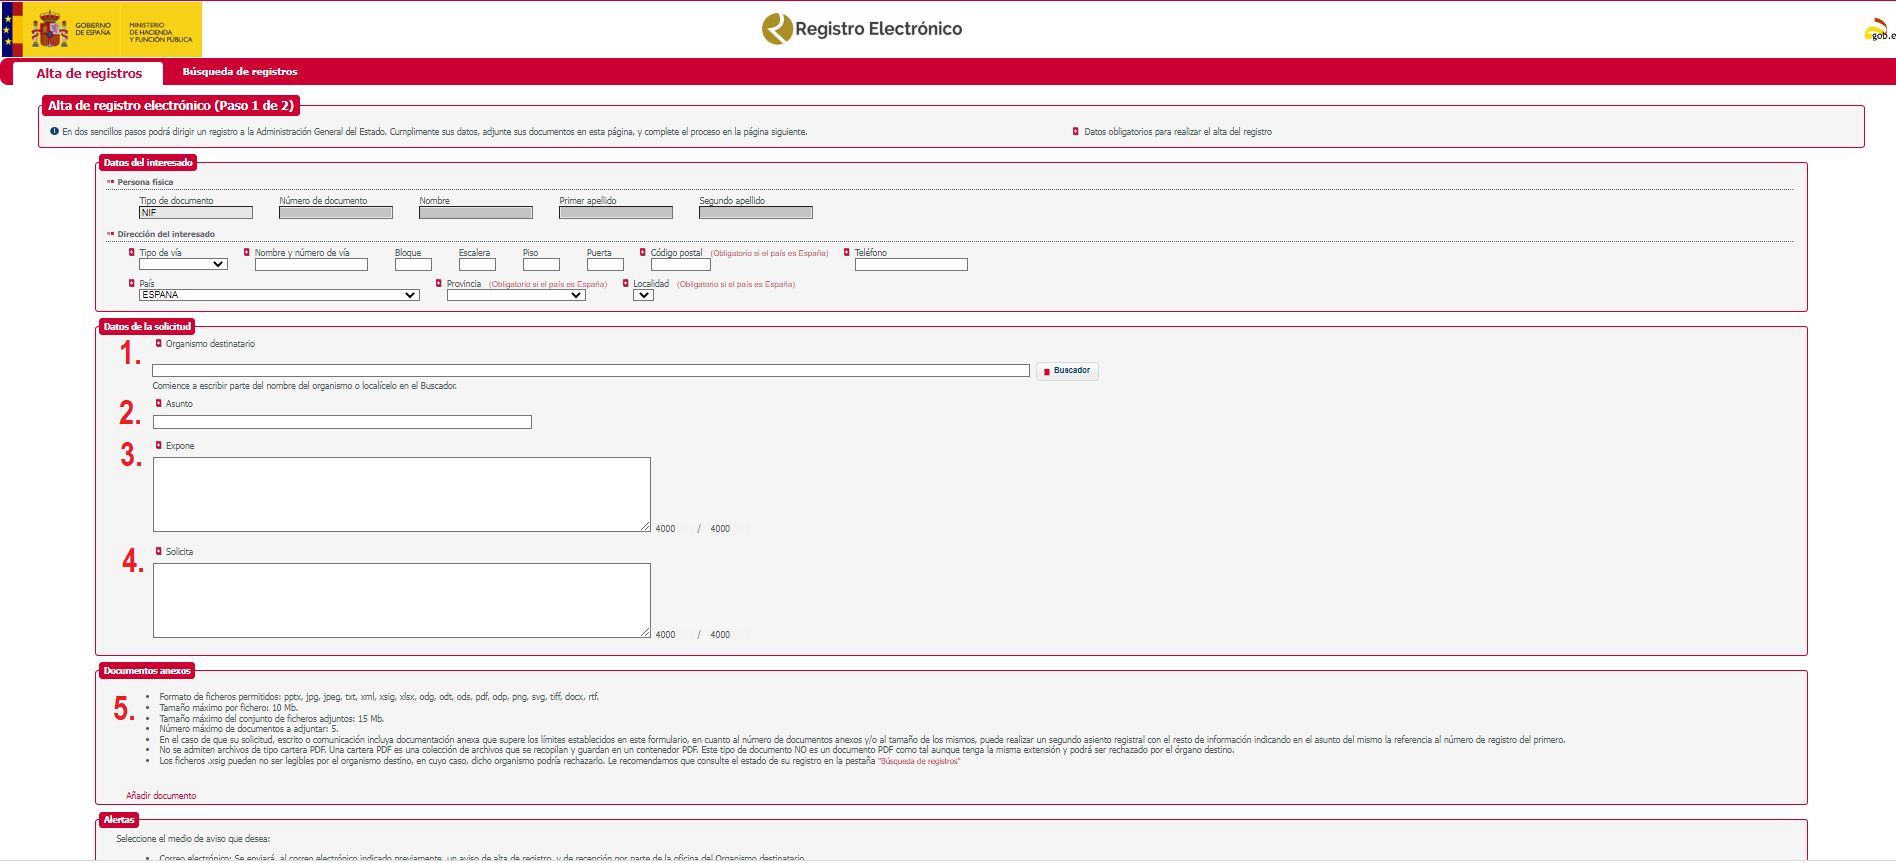Click the Buscador button
Image resolution: width=1896 pixels, height=863 pixels.
[1067, 371]
